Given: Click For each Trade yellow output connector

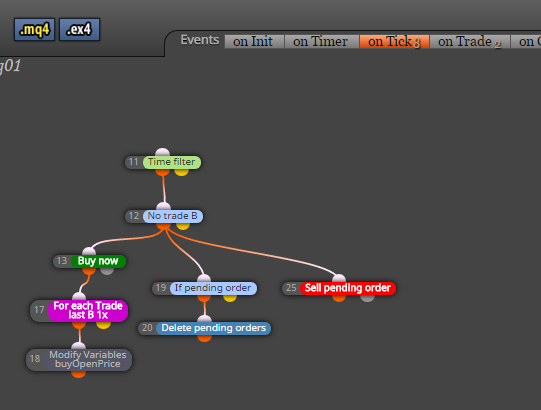Looking at the screenshot, I should click(x=103, y=325).
